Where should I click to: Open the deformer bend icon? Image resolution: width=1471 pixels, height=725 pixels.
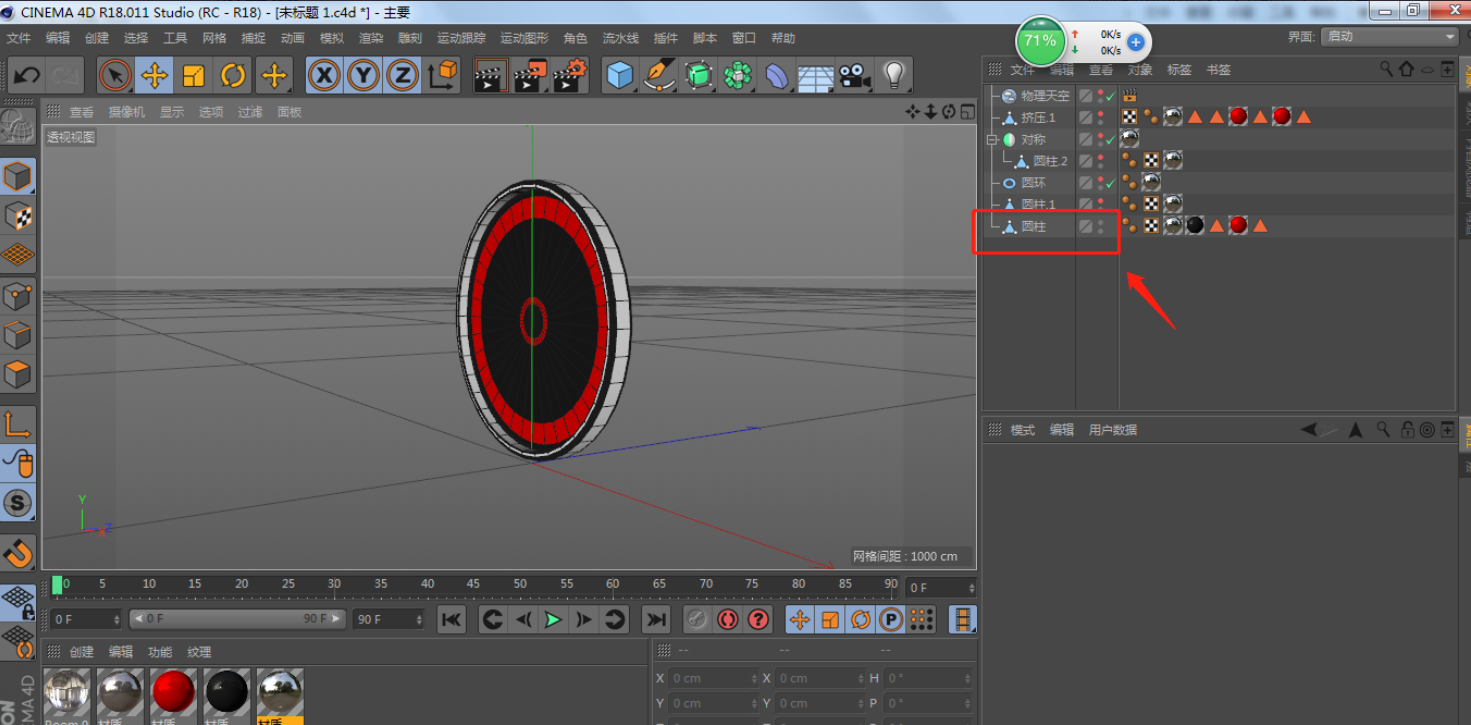tap(777, 75)
